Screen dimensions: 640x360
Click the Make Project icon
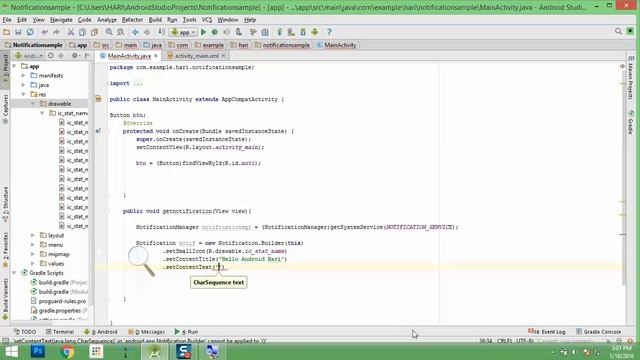(x=162, y=32)
